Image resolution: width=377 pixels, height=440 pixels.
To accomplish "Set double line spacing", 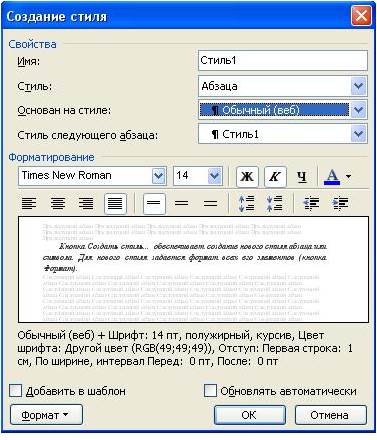I will pos(210,203).
